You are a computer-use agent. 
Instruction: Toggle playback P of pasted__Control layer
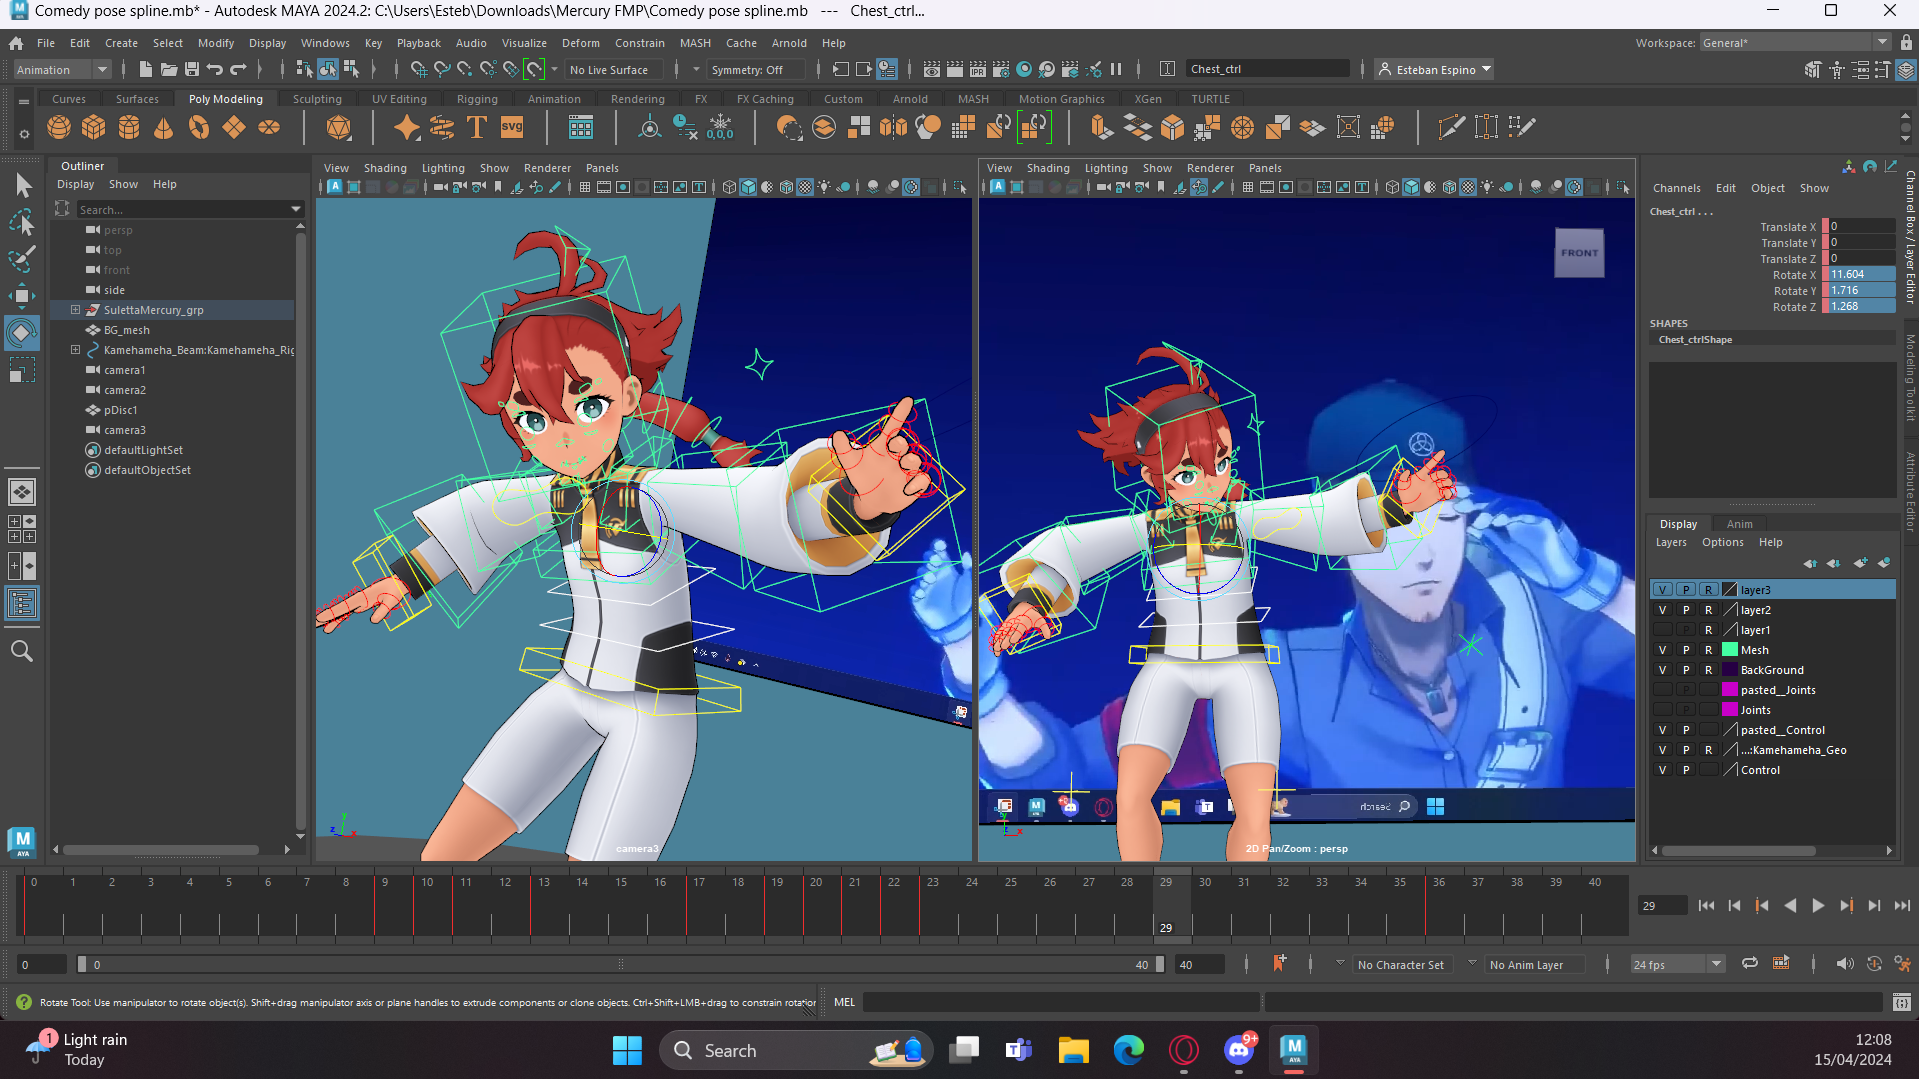(1686, 730)
